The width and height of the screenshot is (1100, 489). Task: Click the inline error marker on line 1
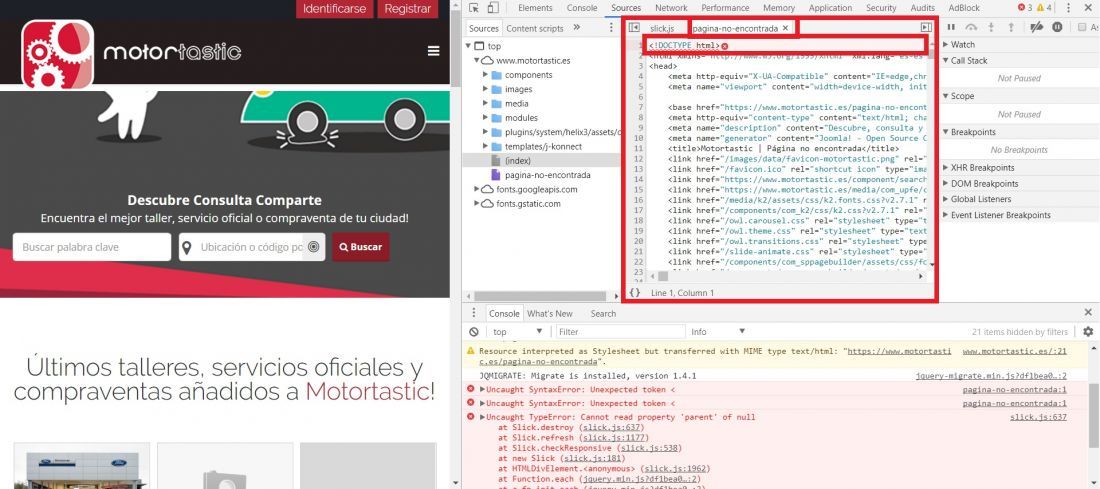725,46
